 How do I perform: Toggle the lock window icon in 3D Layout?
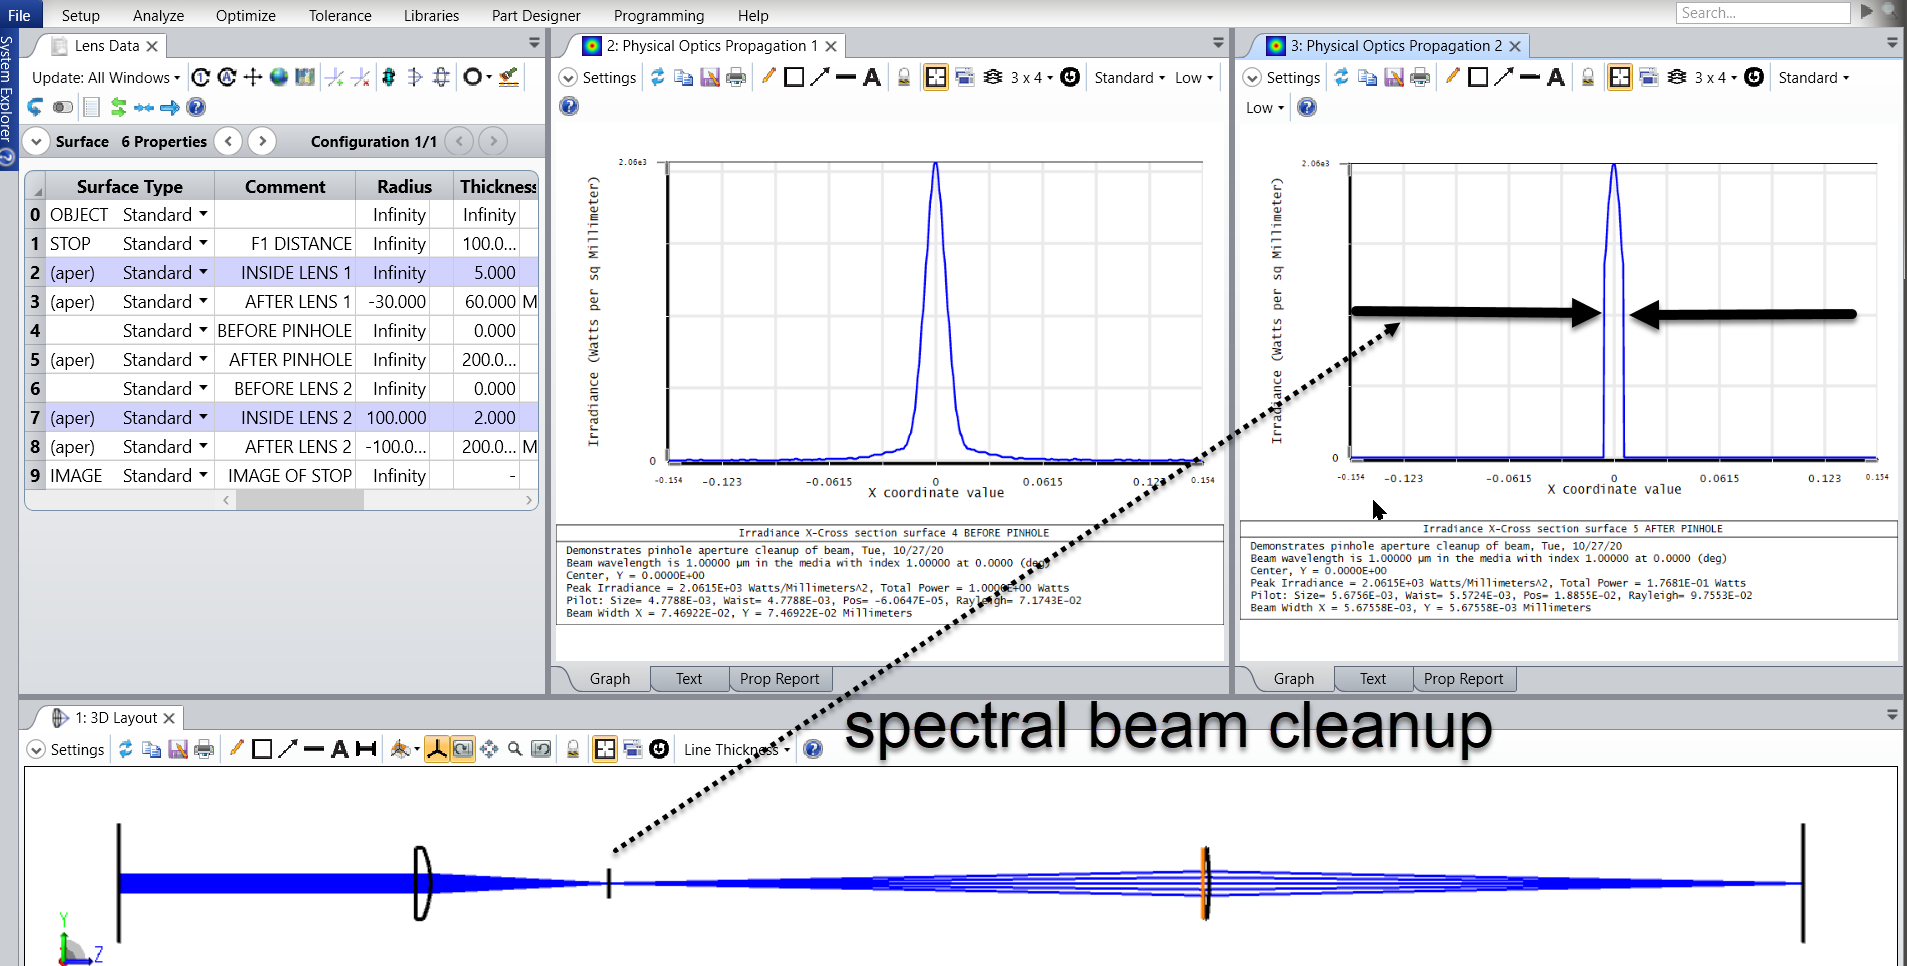[x=573, y=749]
